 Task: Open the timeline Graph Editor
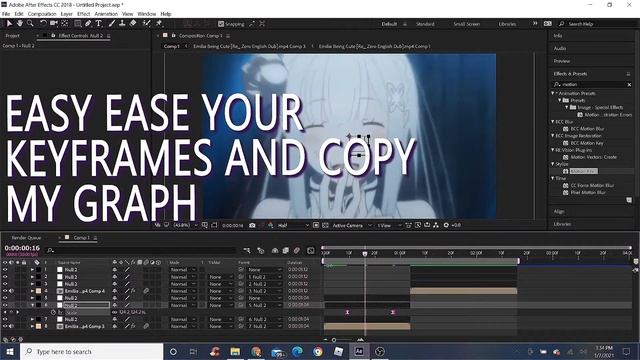[x=311, y=250]
